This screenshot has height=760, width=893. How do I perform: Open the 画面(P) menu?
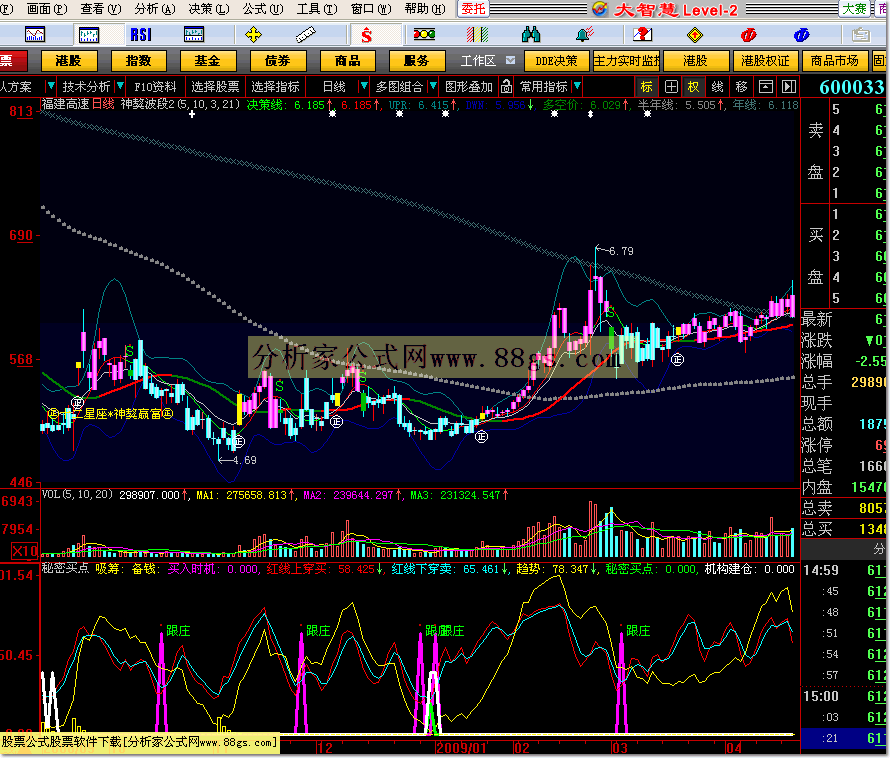click(x=47, y=9)
